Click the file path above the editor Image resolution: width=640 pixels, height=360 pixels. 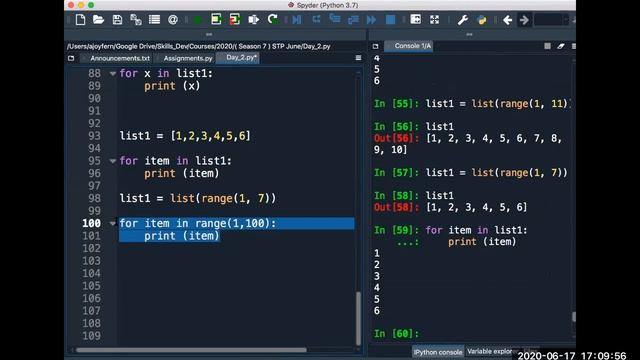(x=199, y=46)
